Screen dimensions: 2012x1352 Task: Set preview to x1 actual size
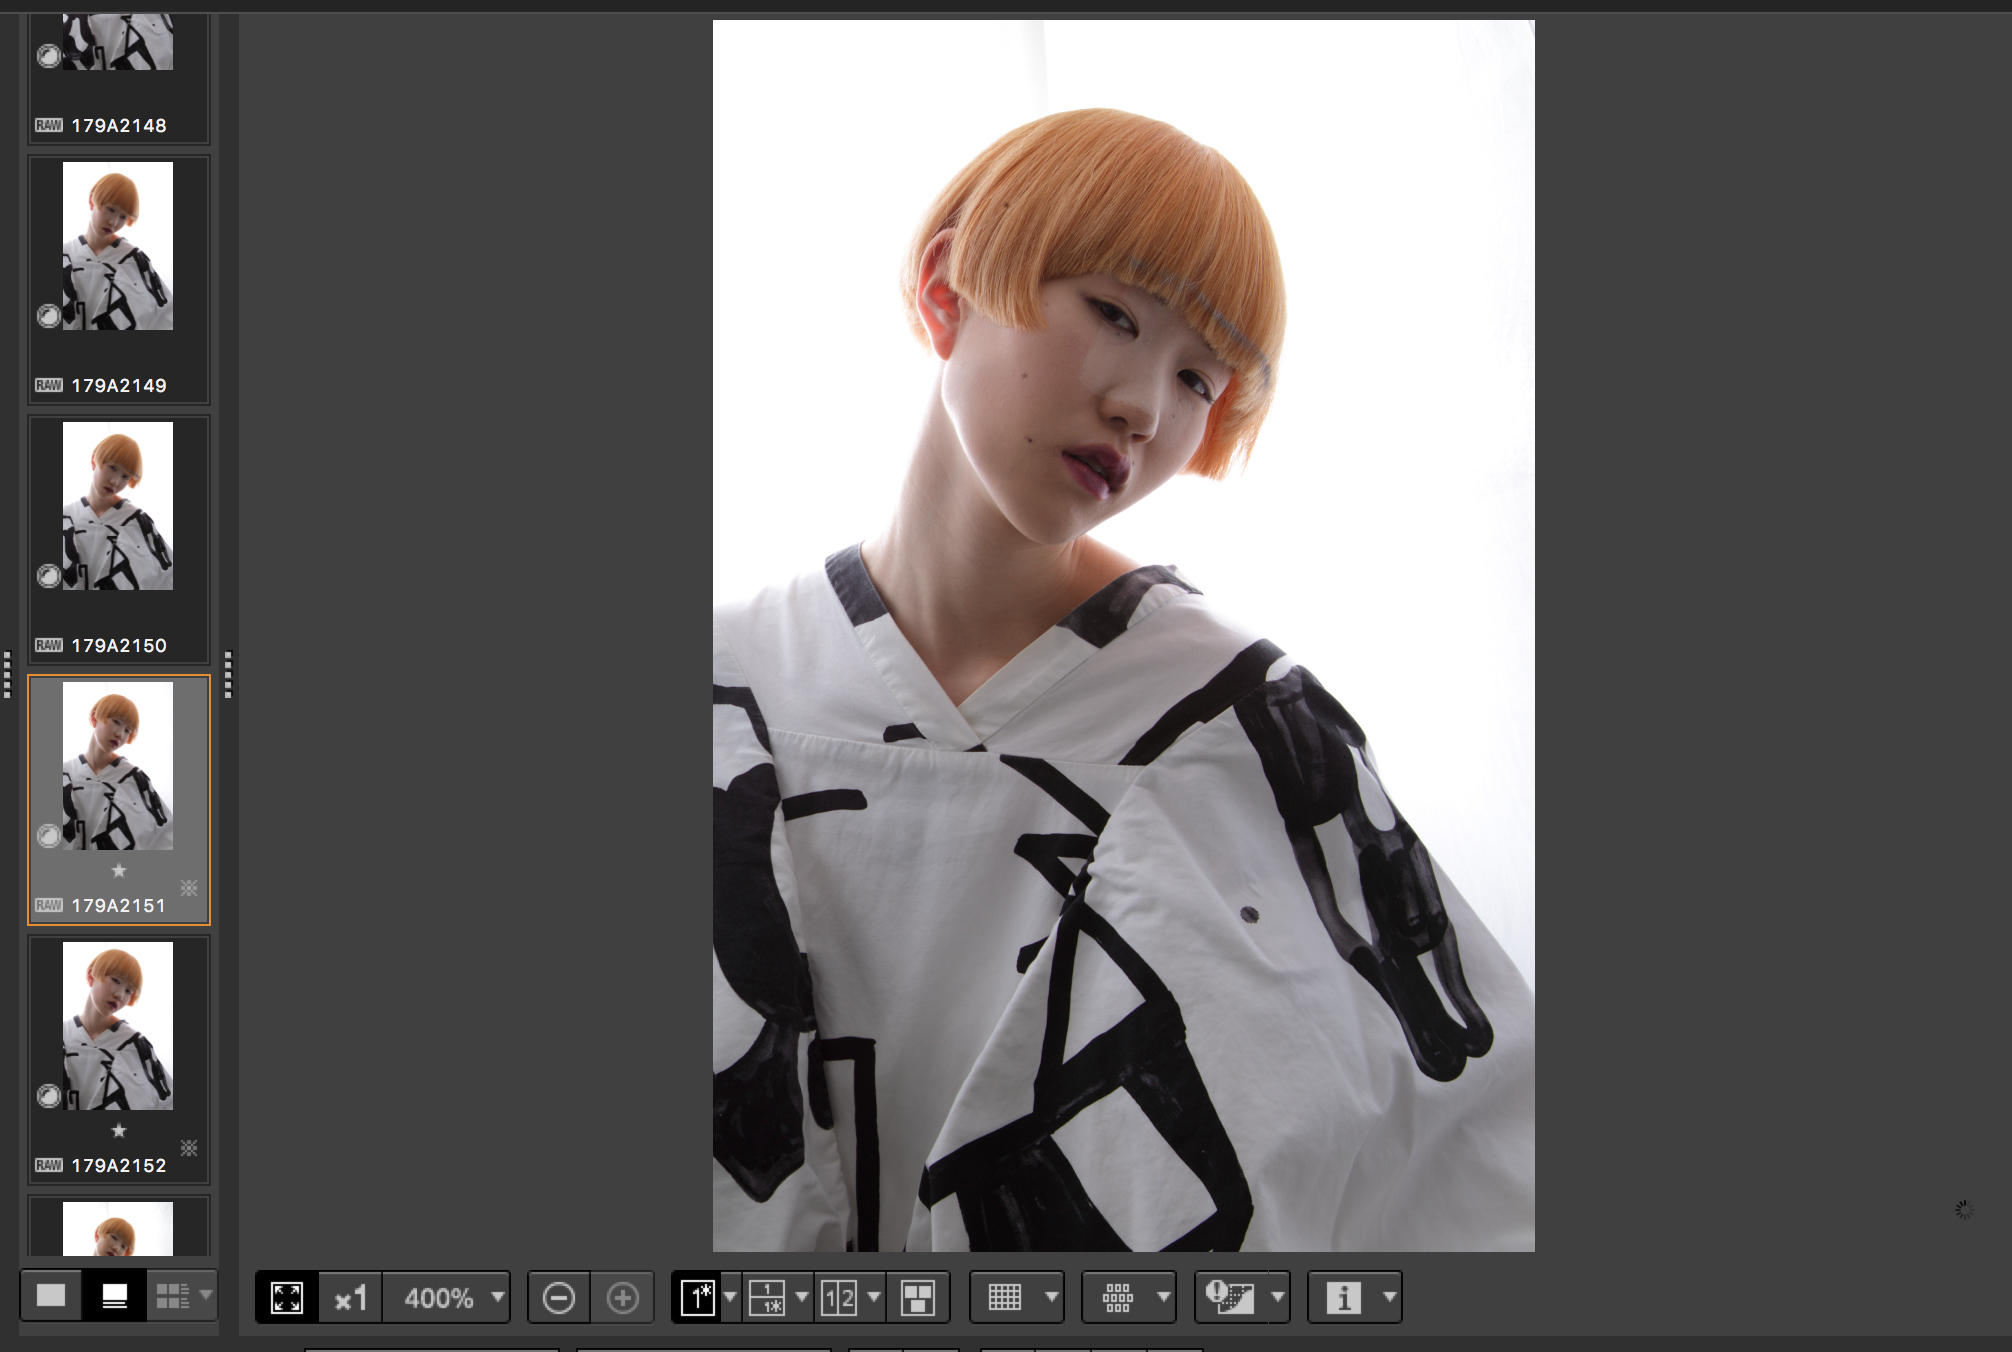point(350,1298)
